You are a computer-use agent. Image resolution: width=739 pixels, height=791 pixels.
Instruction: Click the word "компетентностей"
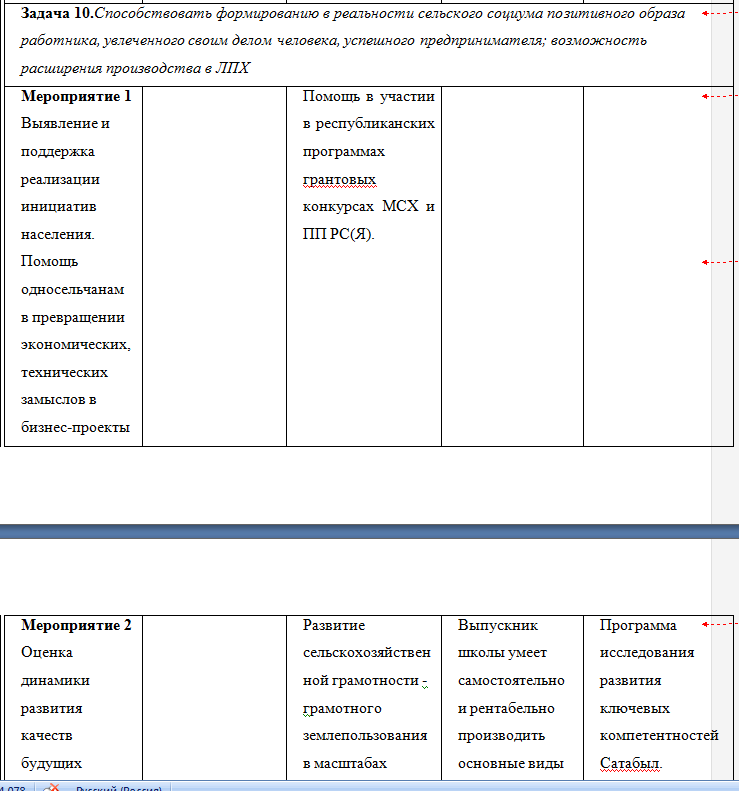[659, 736]
